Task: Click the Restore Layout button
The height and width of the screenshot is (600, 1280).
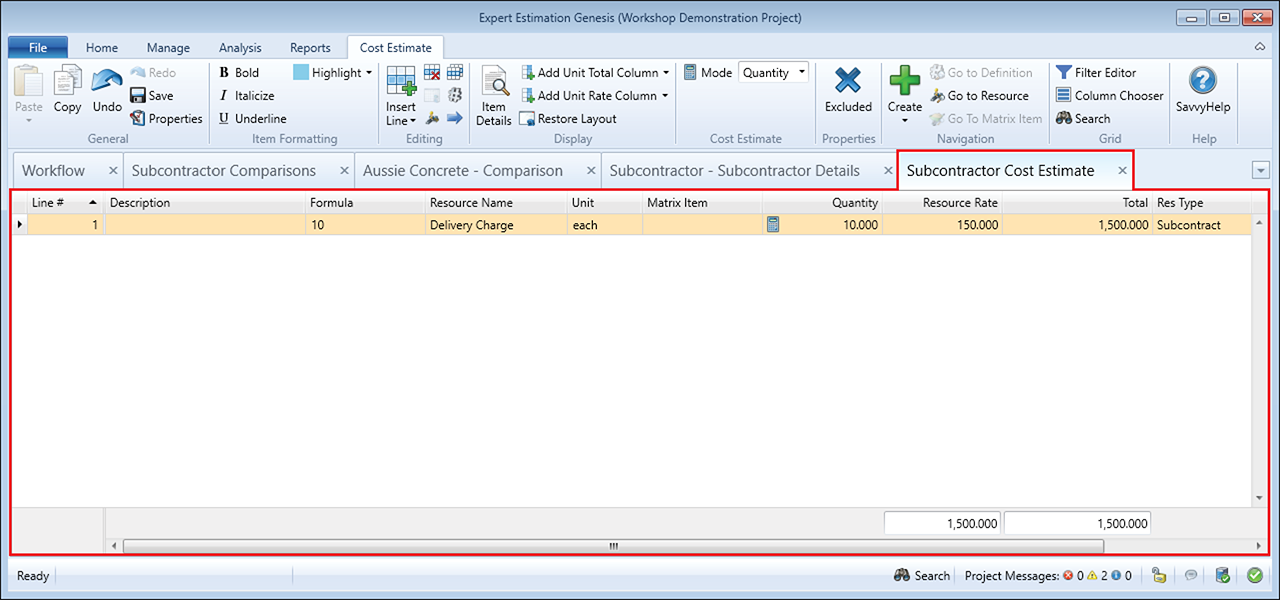Action: (x=569, y=119)
